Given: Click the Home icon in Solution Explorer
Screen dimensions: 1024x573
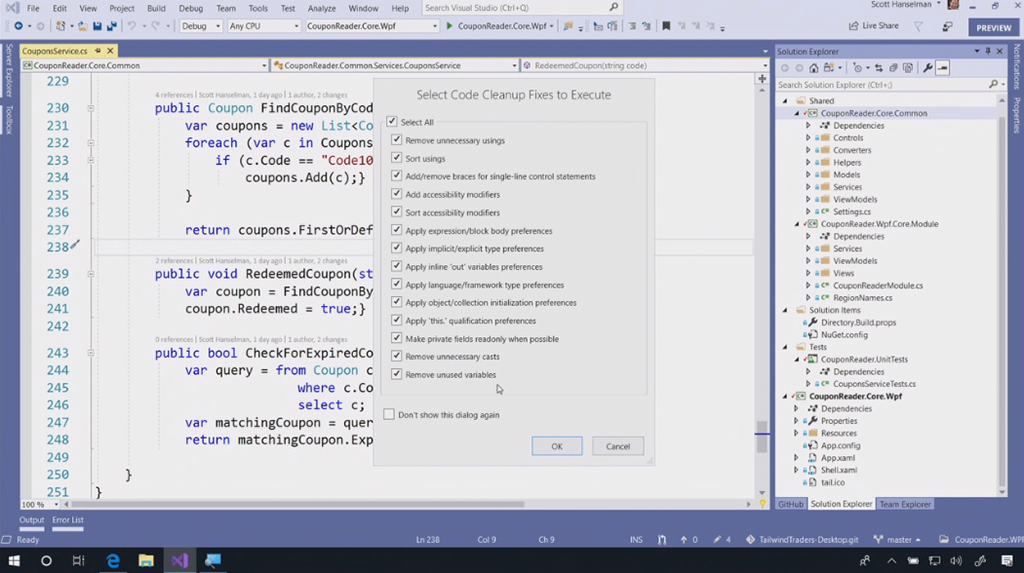Looking at the screenshot, I should click(813, 68).
